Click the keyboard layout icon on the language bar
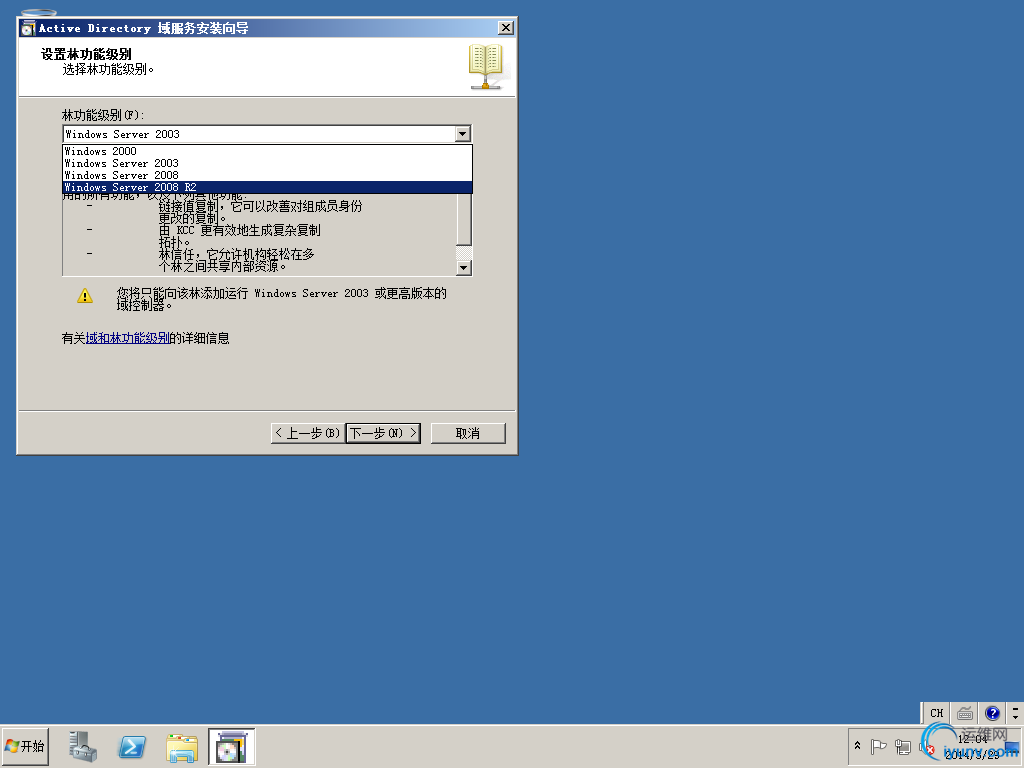1024x768 pixels. 964,712
